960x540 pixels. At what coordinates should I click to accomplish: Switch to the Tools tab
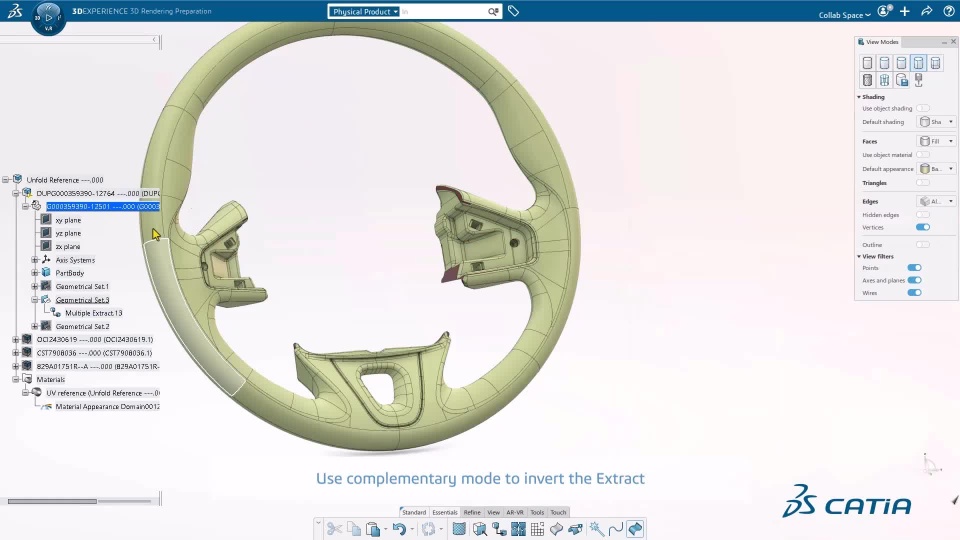pos(537,512)
